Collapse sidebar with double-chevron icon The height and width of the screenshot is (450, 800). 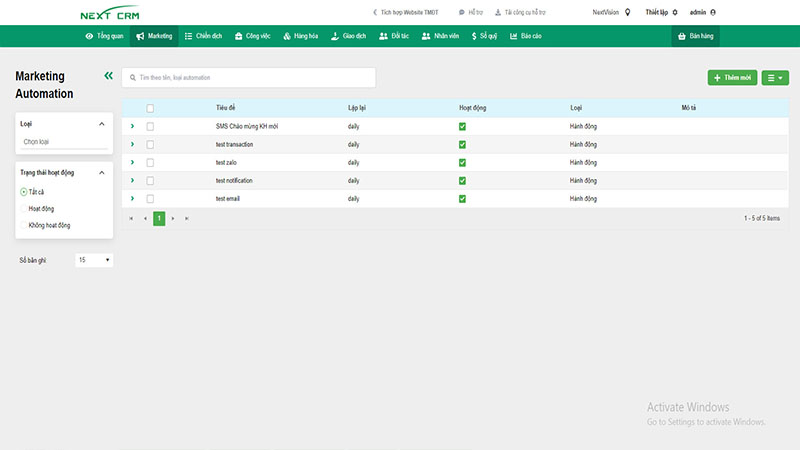(108, 76)
